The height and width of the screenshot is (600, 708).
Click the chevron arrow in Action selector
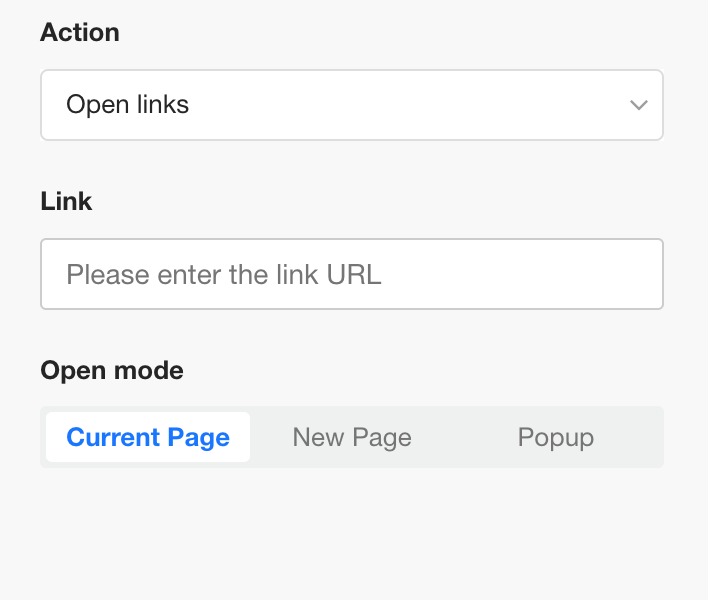(639, 105)
